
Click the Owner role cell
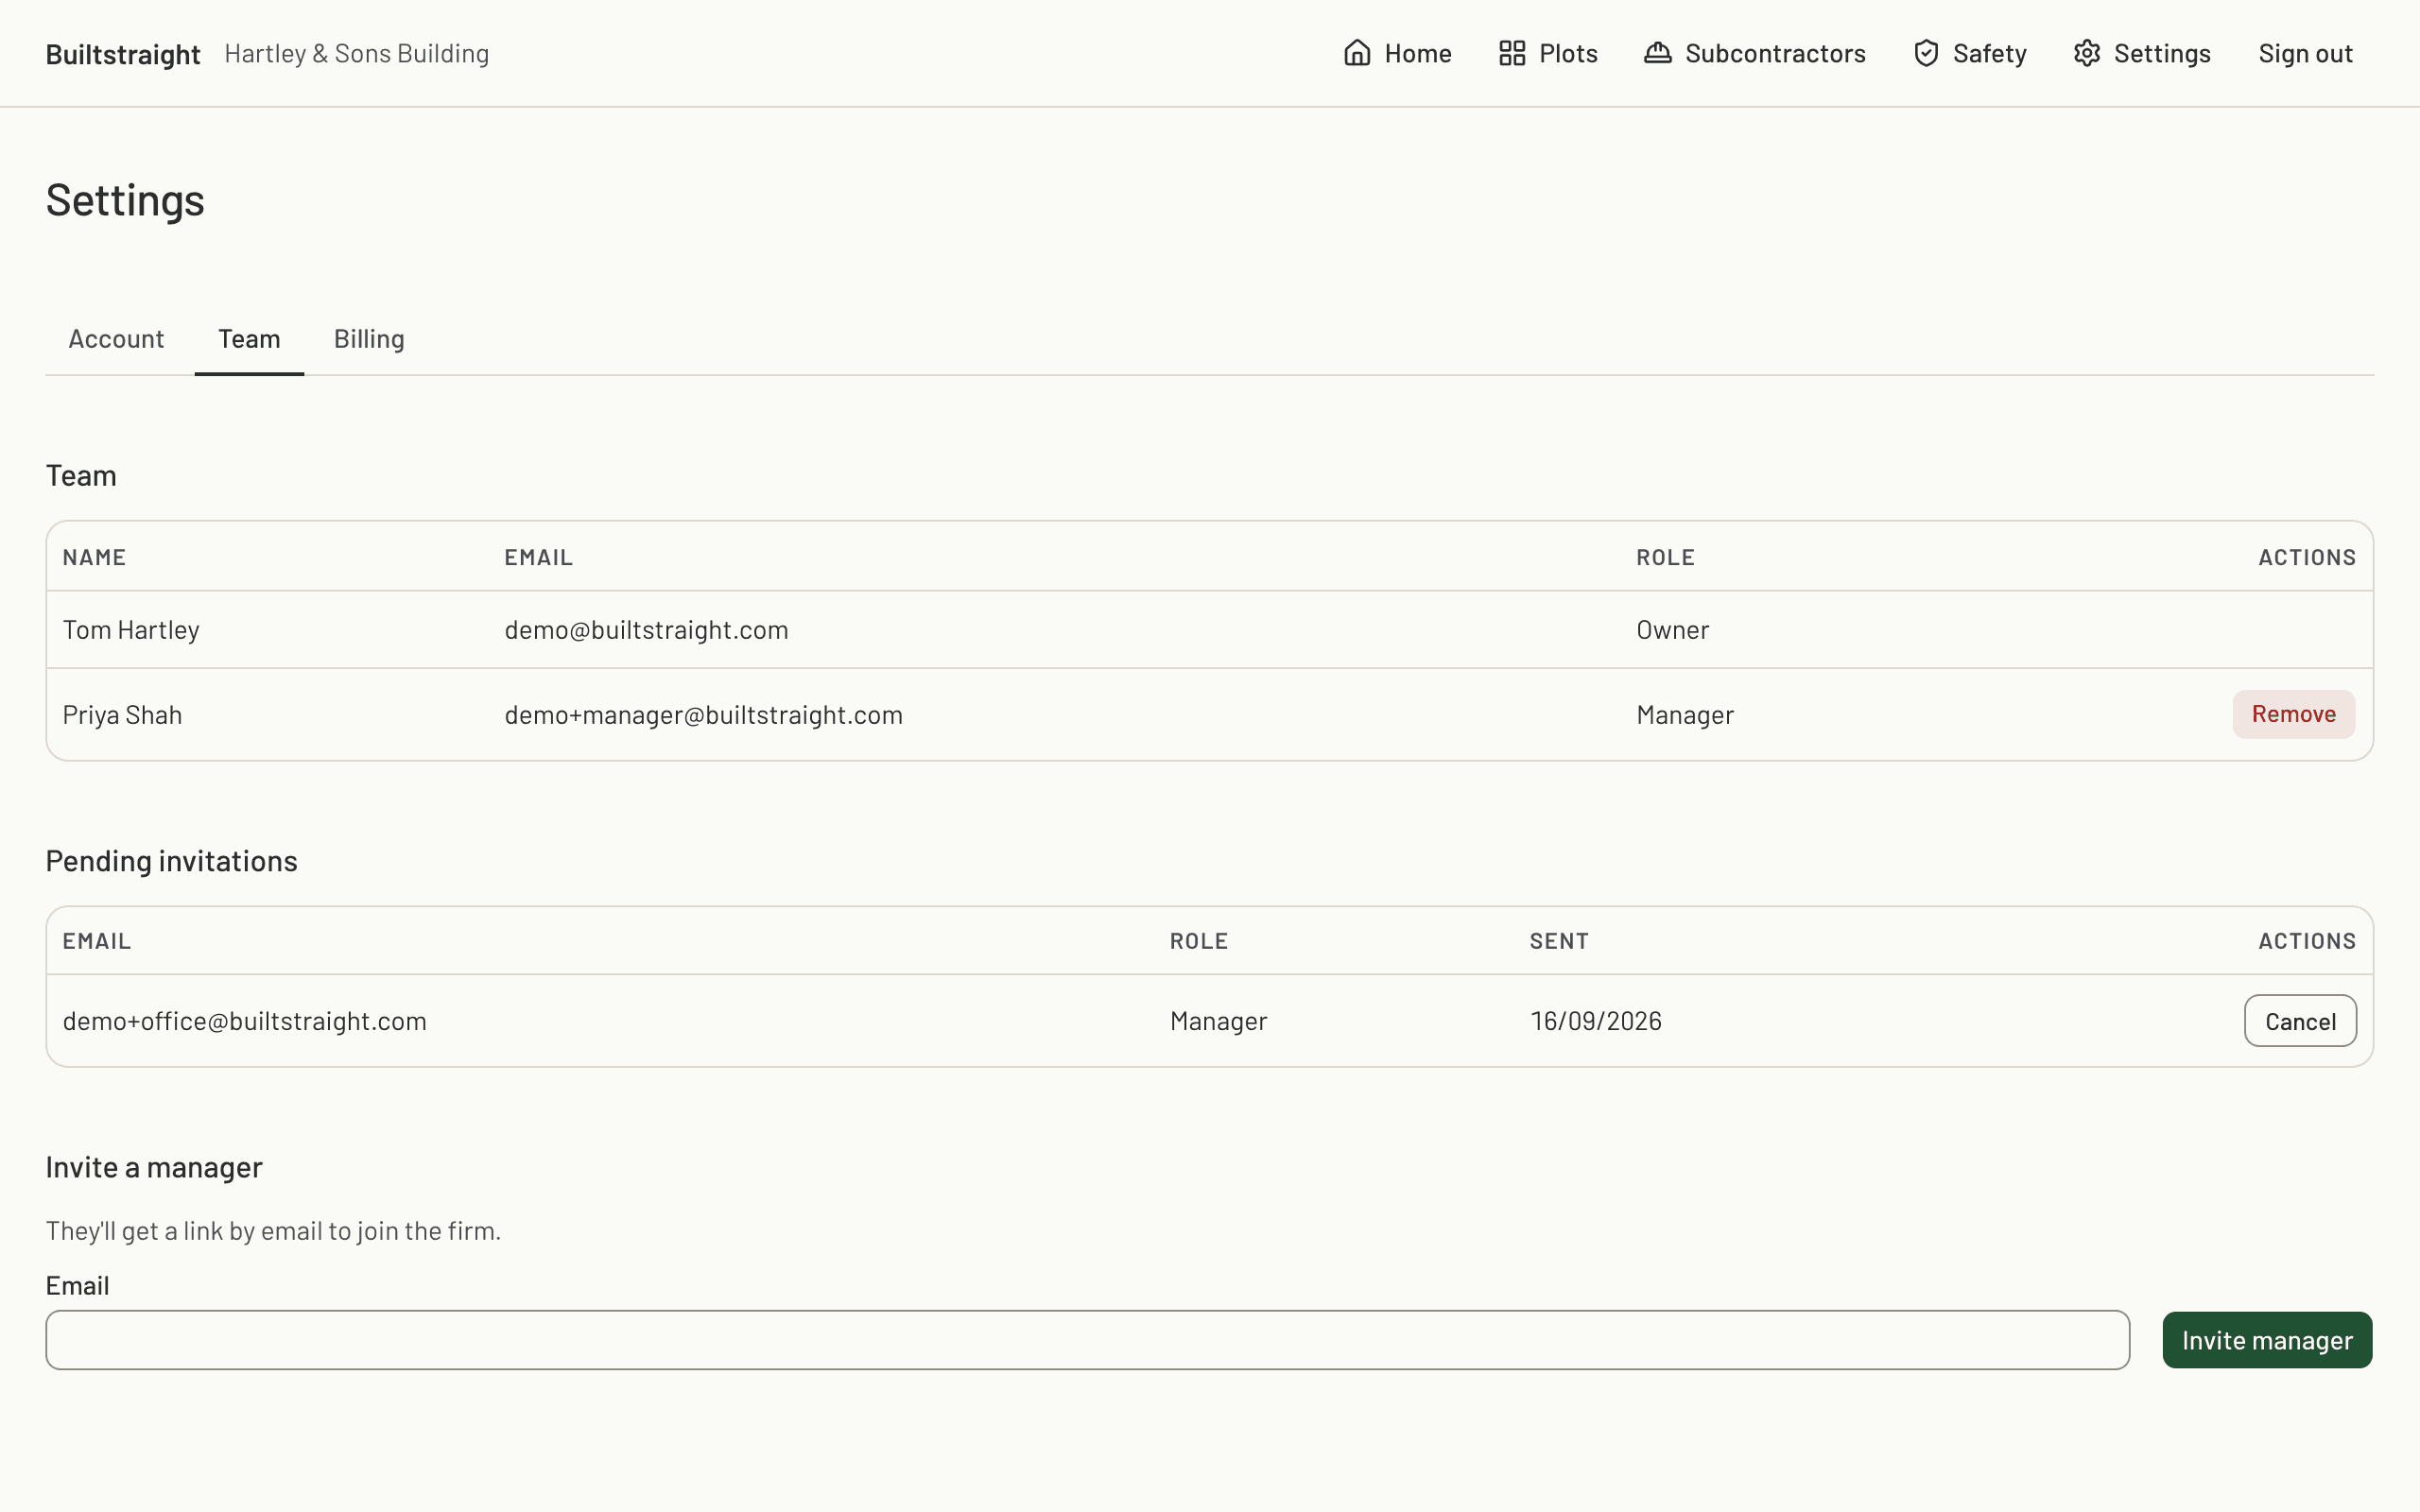1672,630
